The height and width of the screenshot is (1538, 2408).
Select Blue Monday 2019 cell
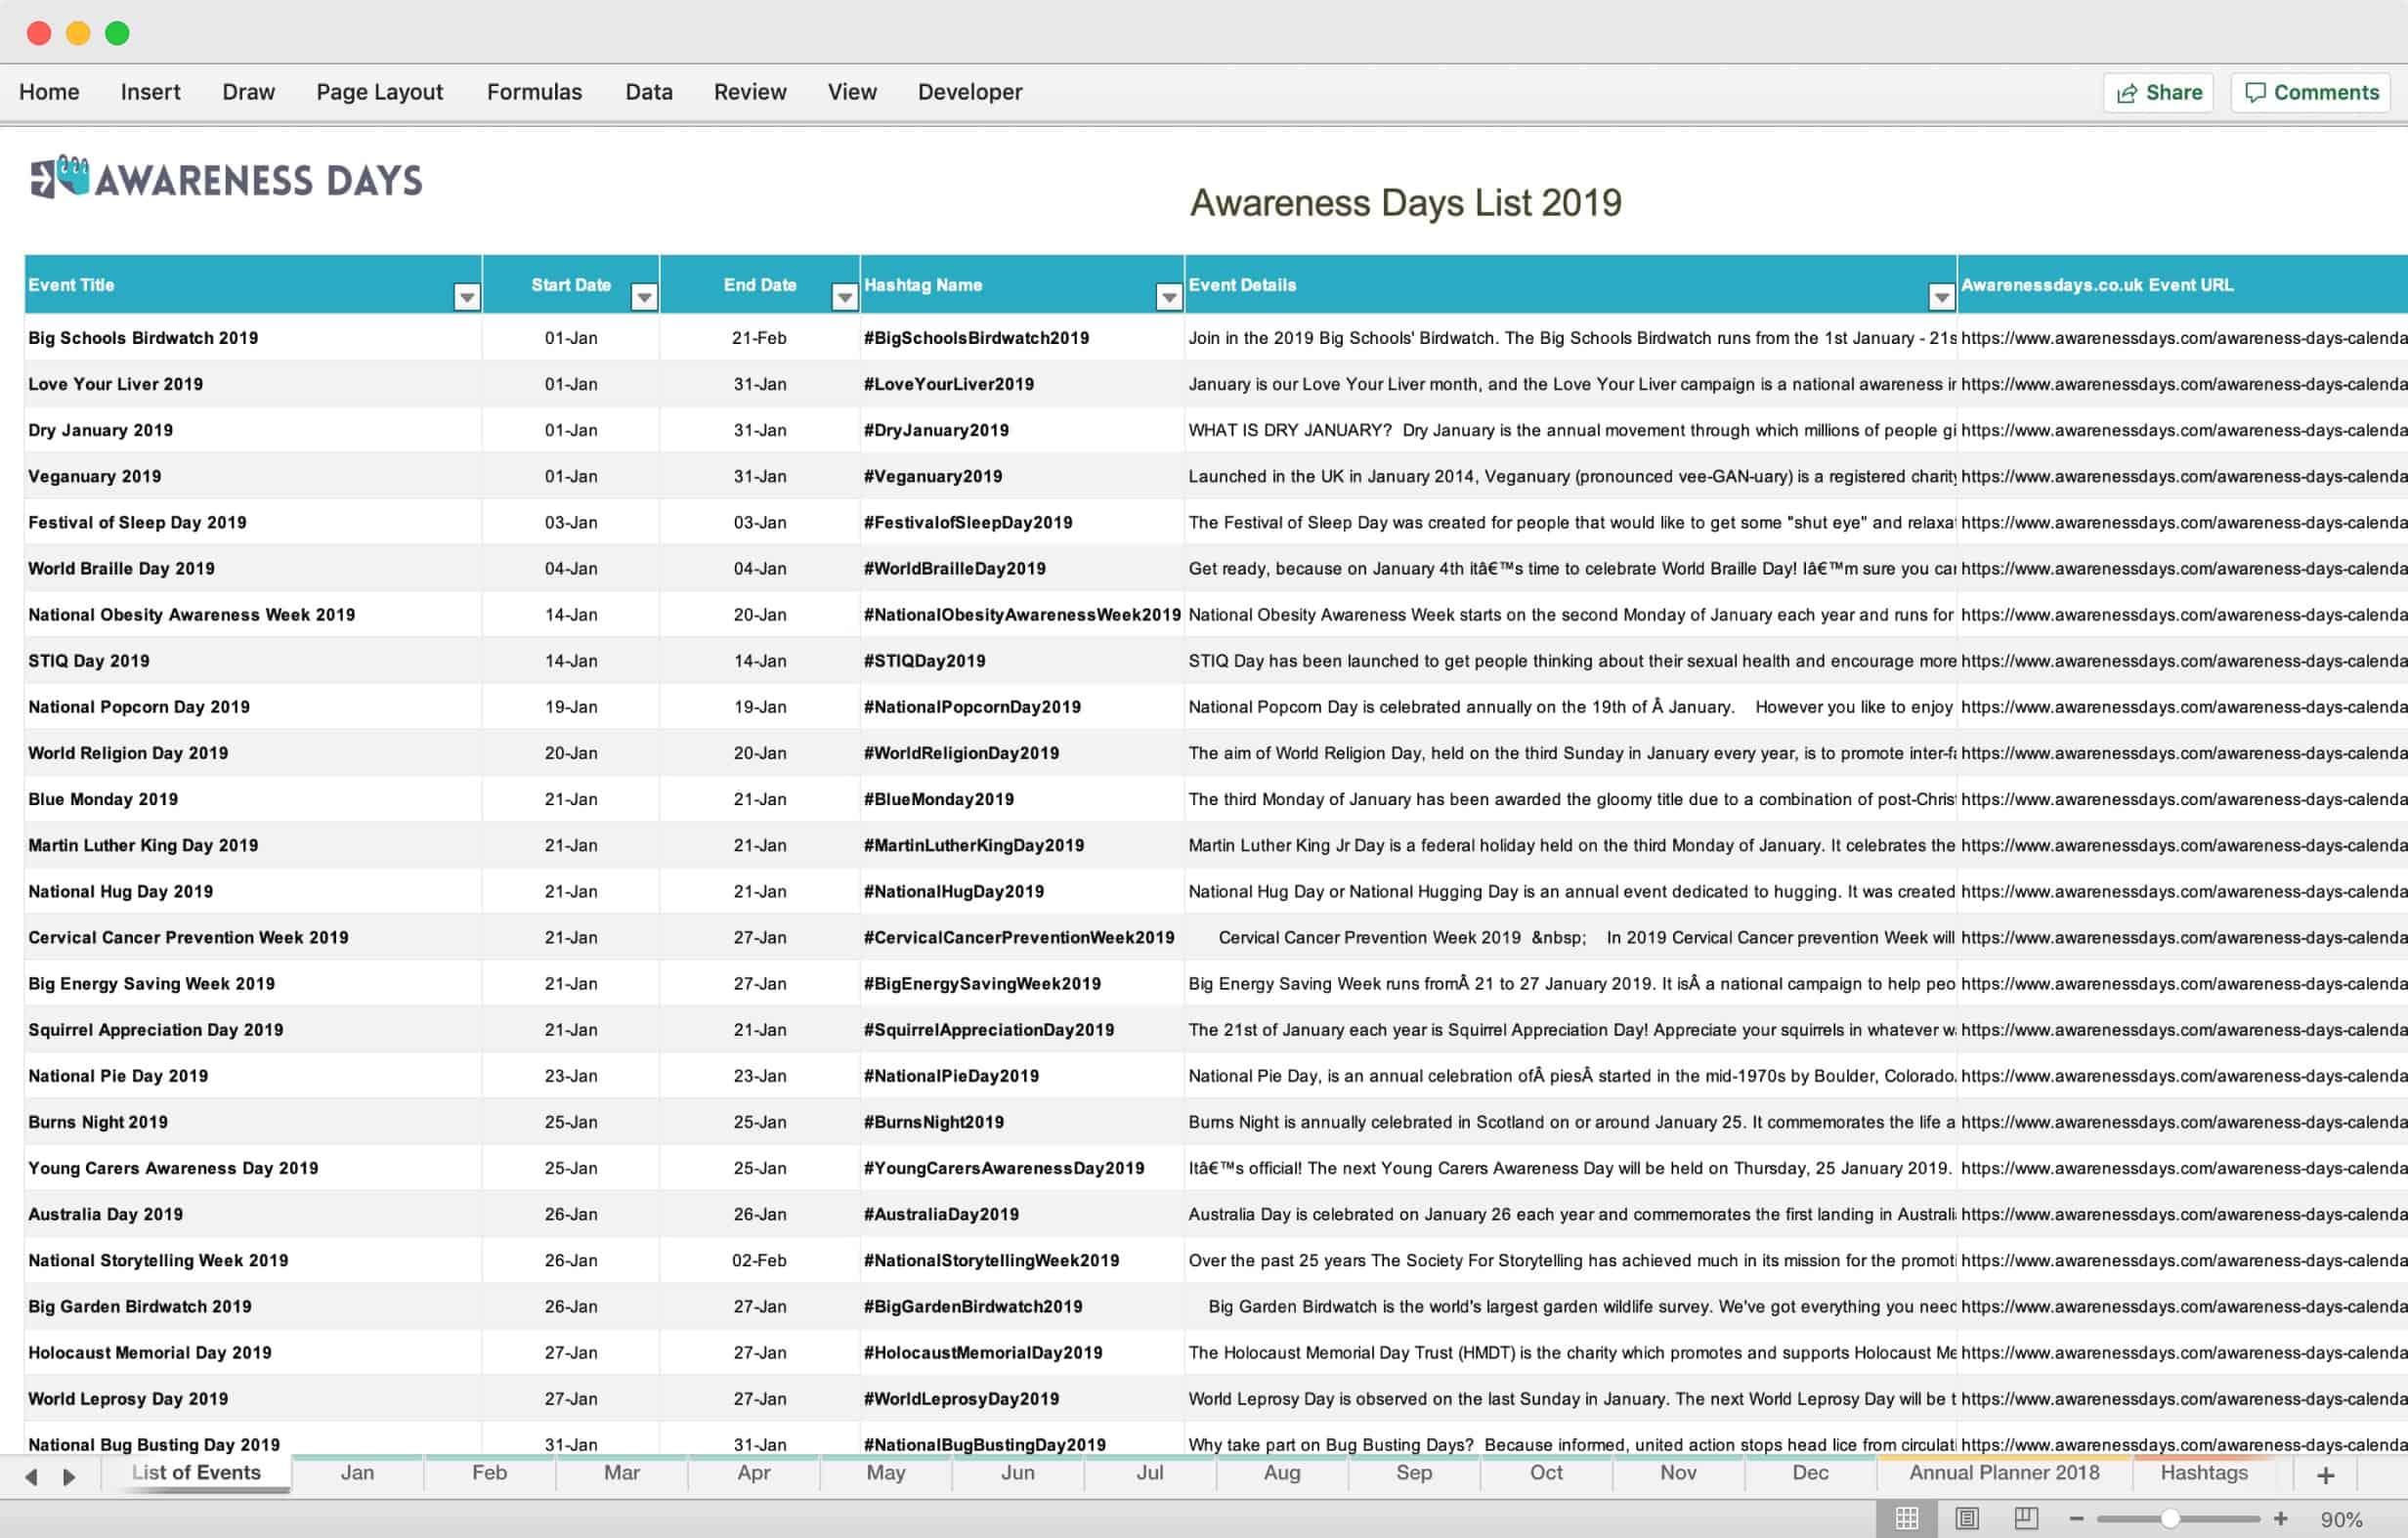[x=253, y=798]
